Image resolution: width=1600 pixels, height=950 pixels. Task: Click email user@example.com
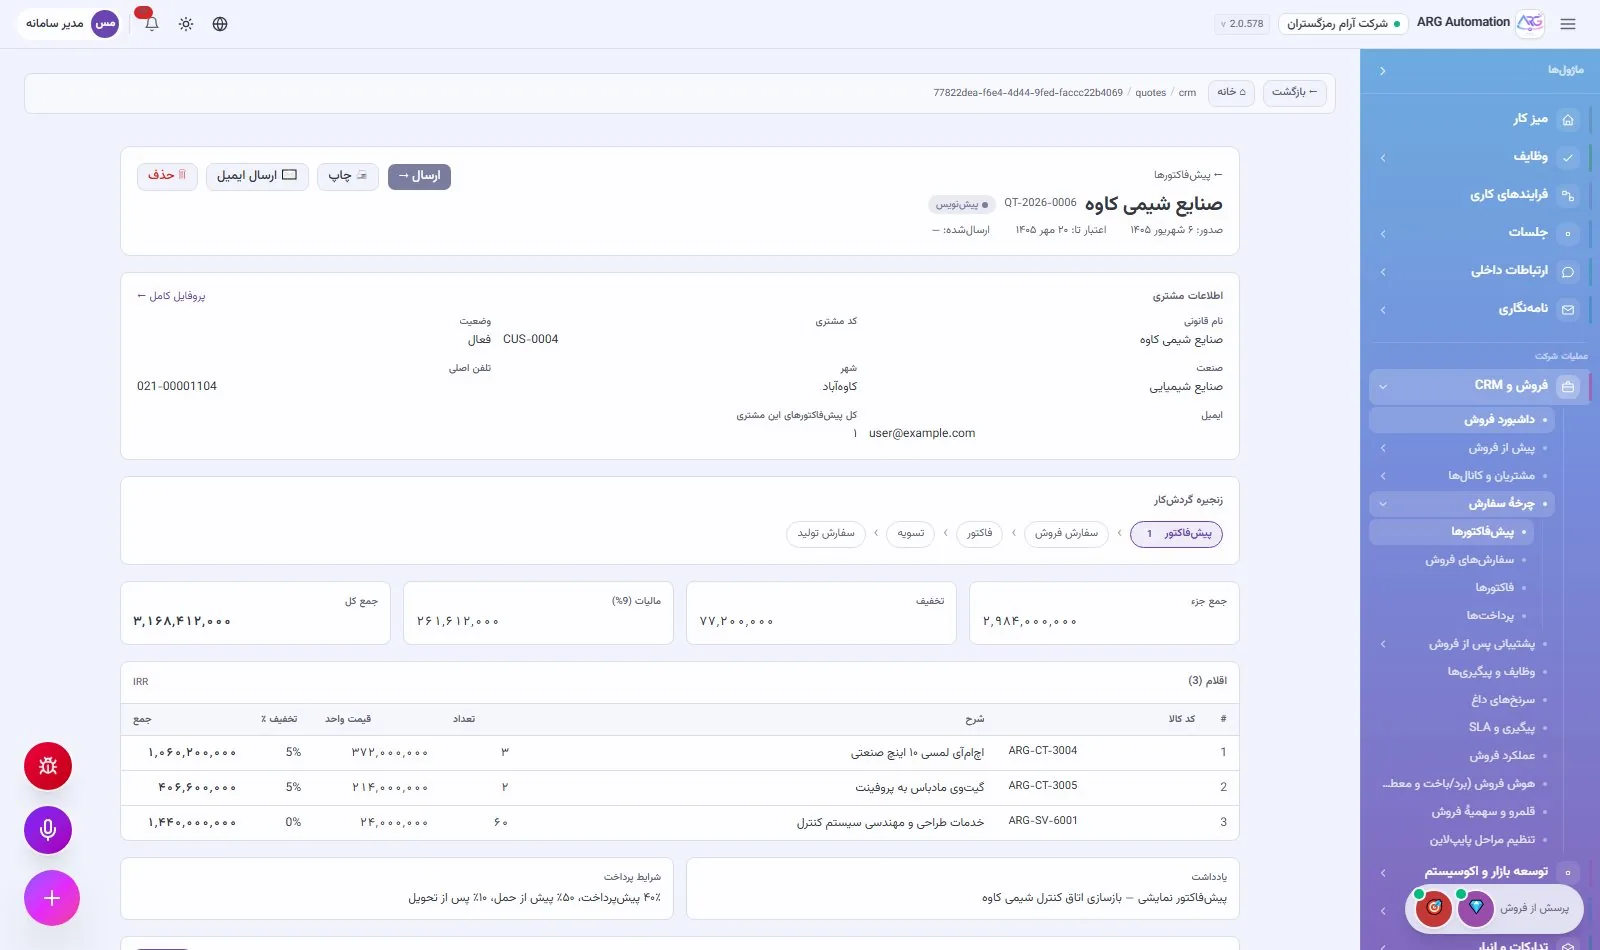922,434
